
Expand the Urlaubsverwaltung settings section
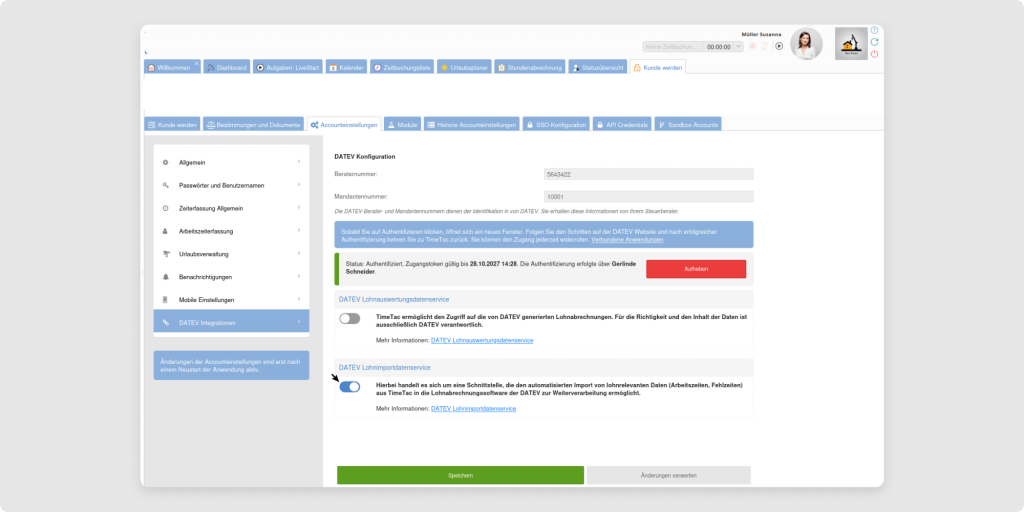pos(231,254)
